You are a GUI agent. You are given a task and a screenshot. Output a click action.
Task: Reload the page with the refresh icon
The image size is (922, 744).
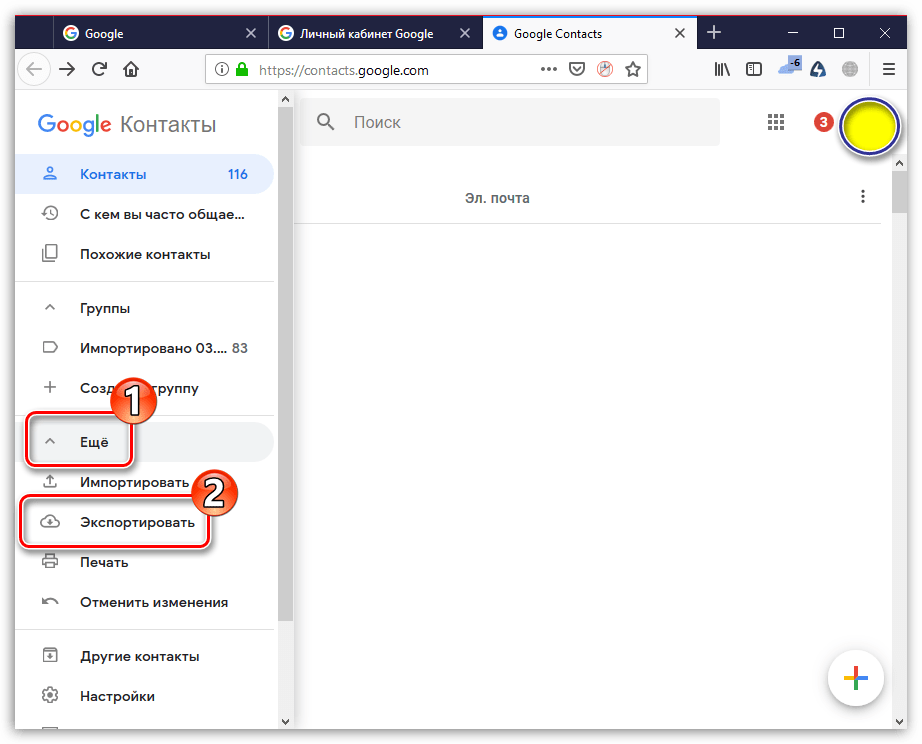point(99,69)
